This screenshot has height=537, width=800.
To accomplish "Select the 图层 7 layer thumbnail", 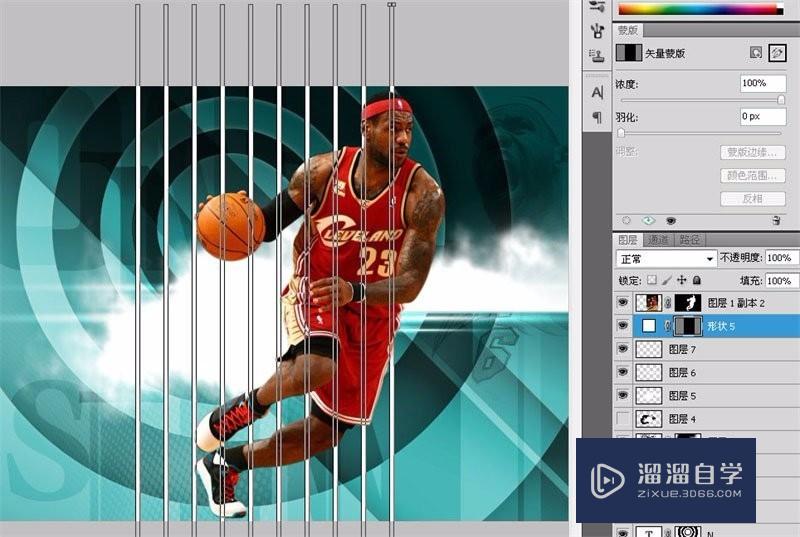I will [648, 349].
